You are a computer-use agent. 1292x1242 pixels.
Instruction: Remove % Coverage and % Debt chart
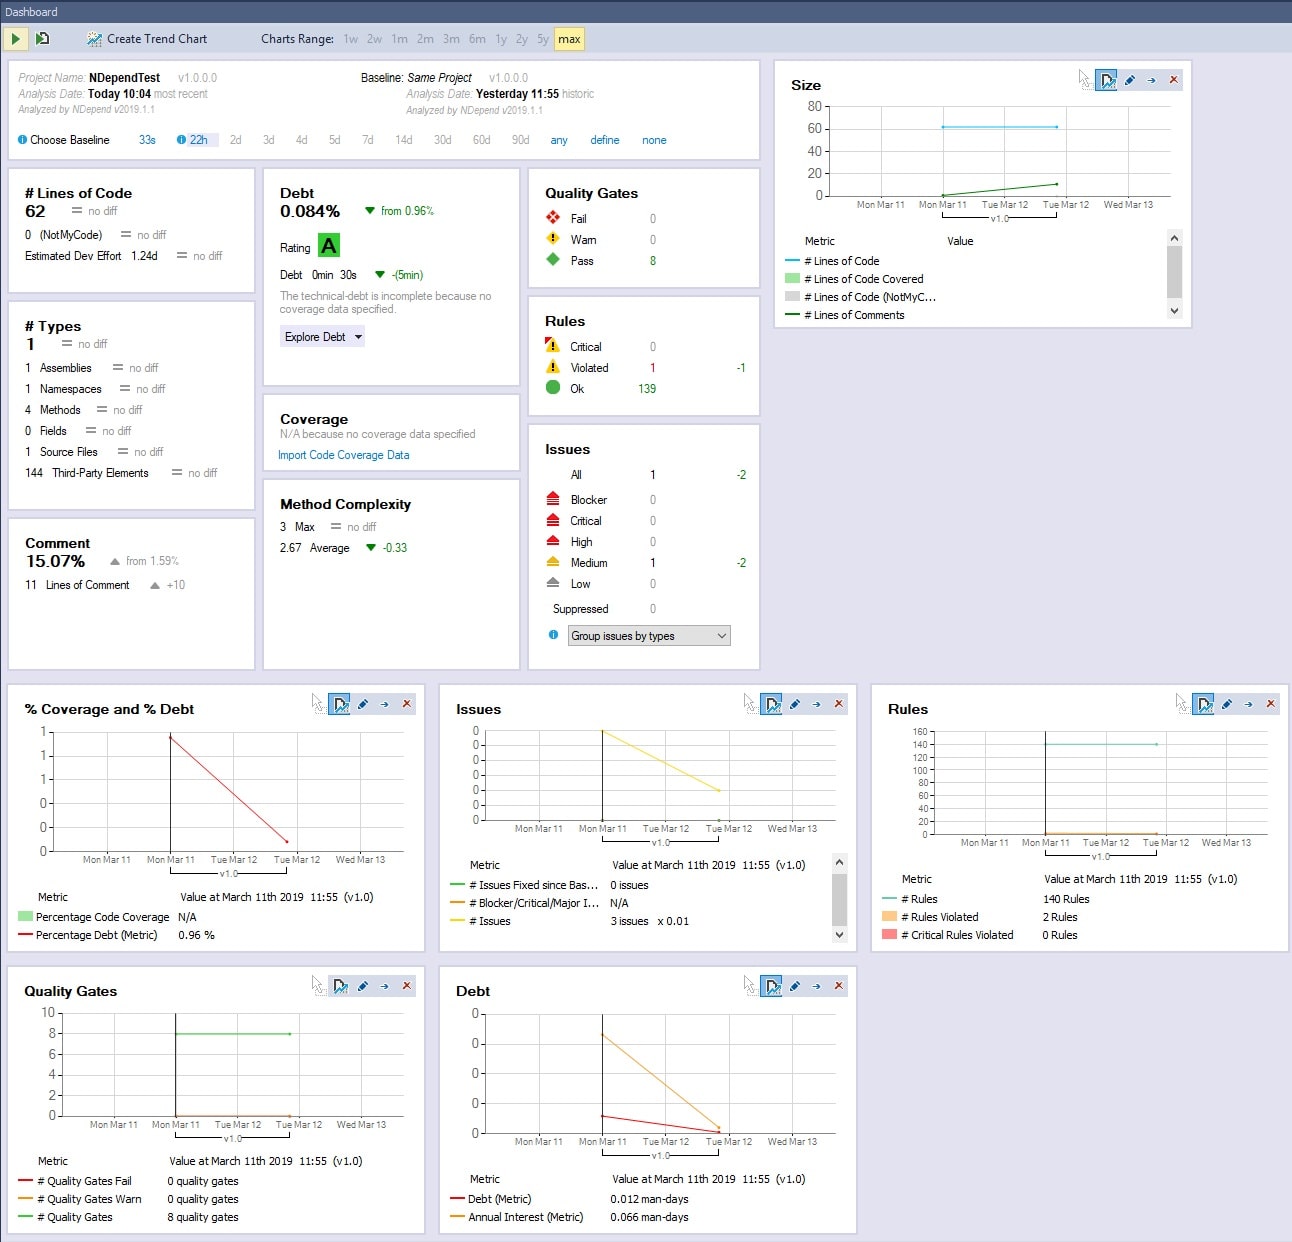(407, 704)
